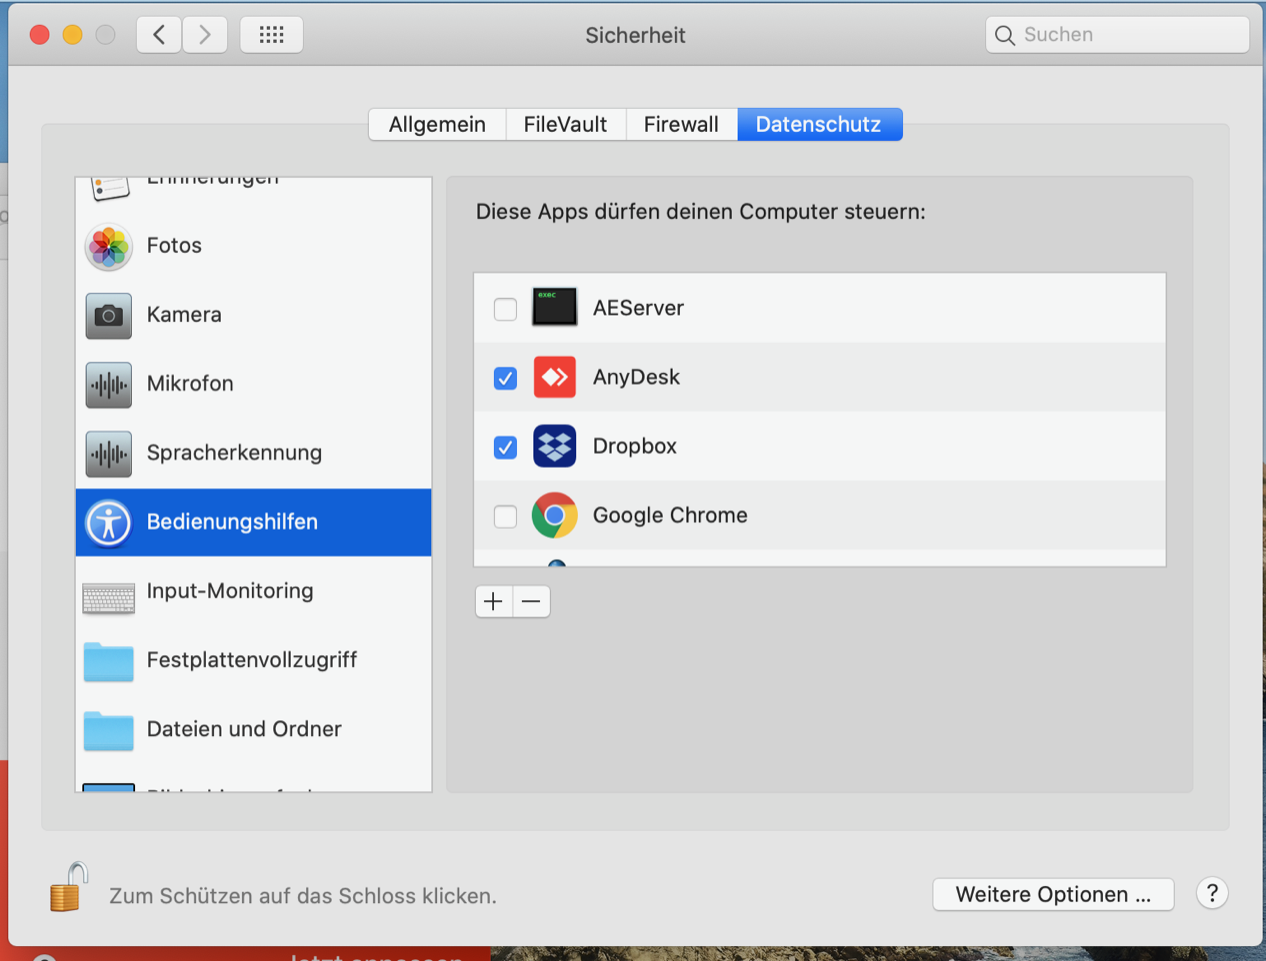The height and width of the screenshot is (961, 1266).
Task: Click the open padlock icon
Action: tap(69, 886)
